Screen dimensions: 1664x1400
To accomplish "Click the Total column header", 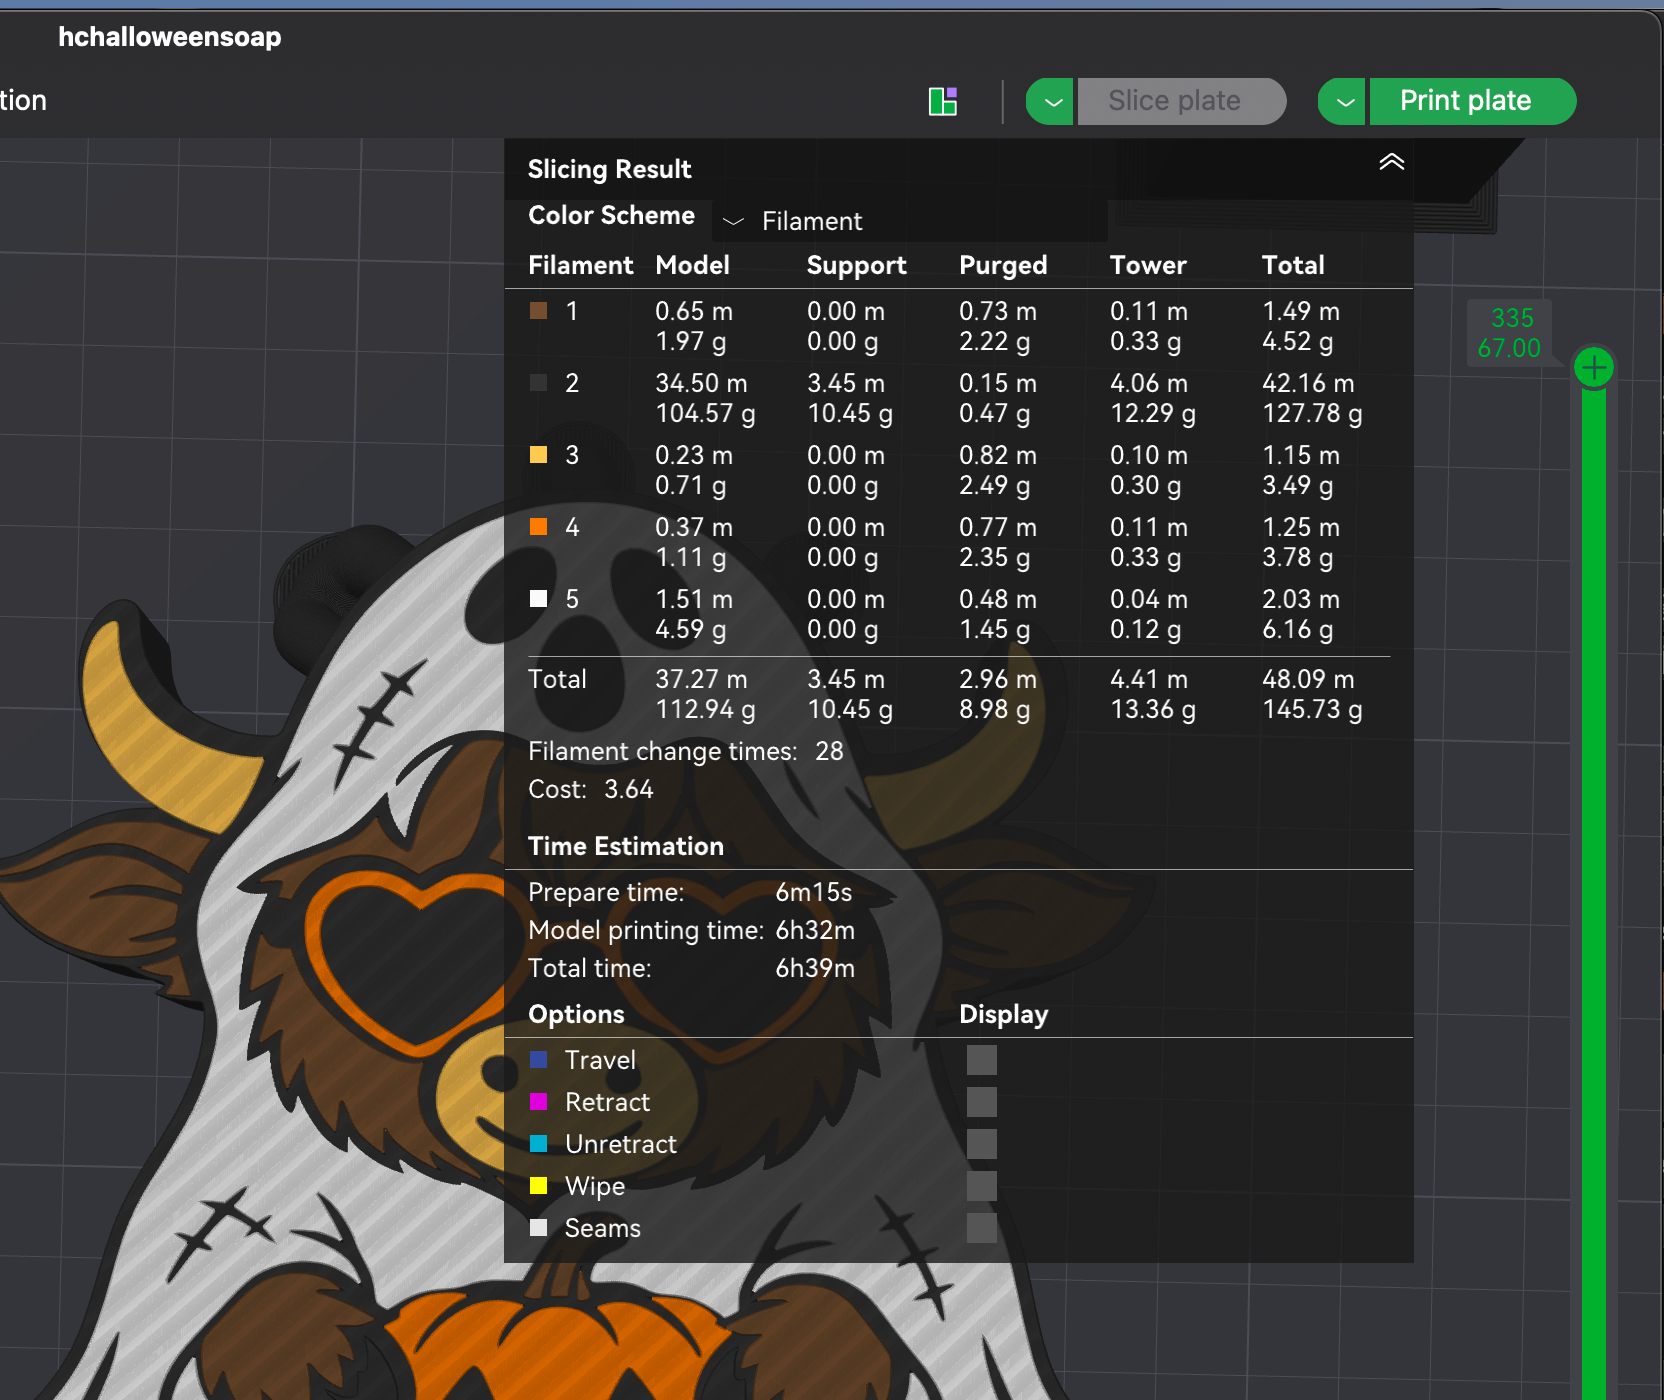I will point(1293,265).
